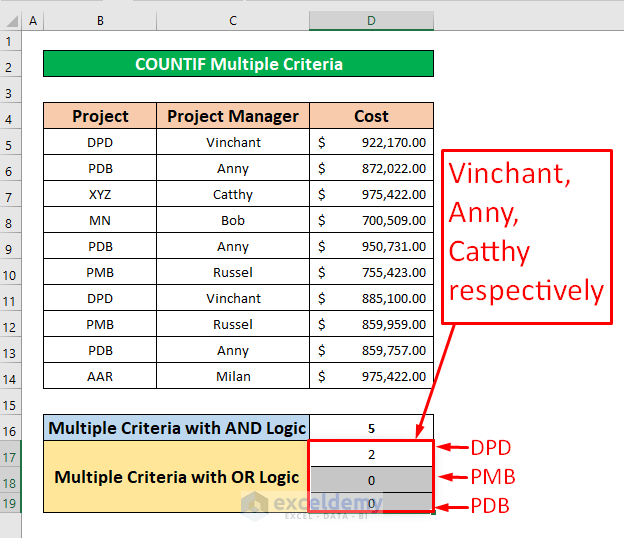The width and height of the screenshot is (624, 538).
Task: Select the Catthy manager cell
Action: [x=233, y=194]
